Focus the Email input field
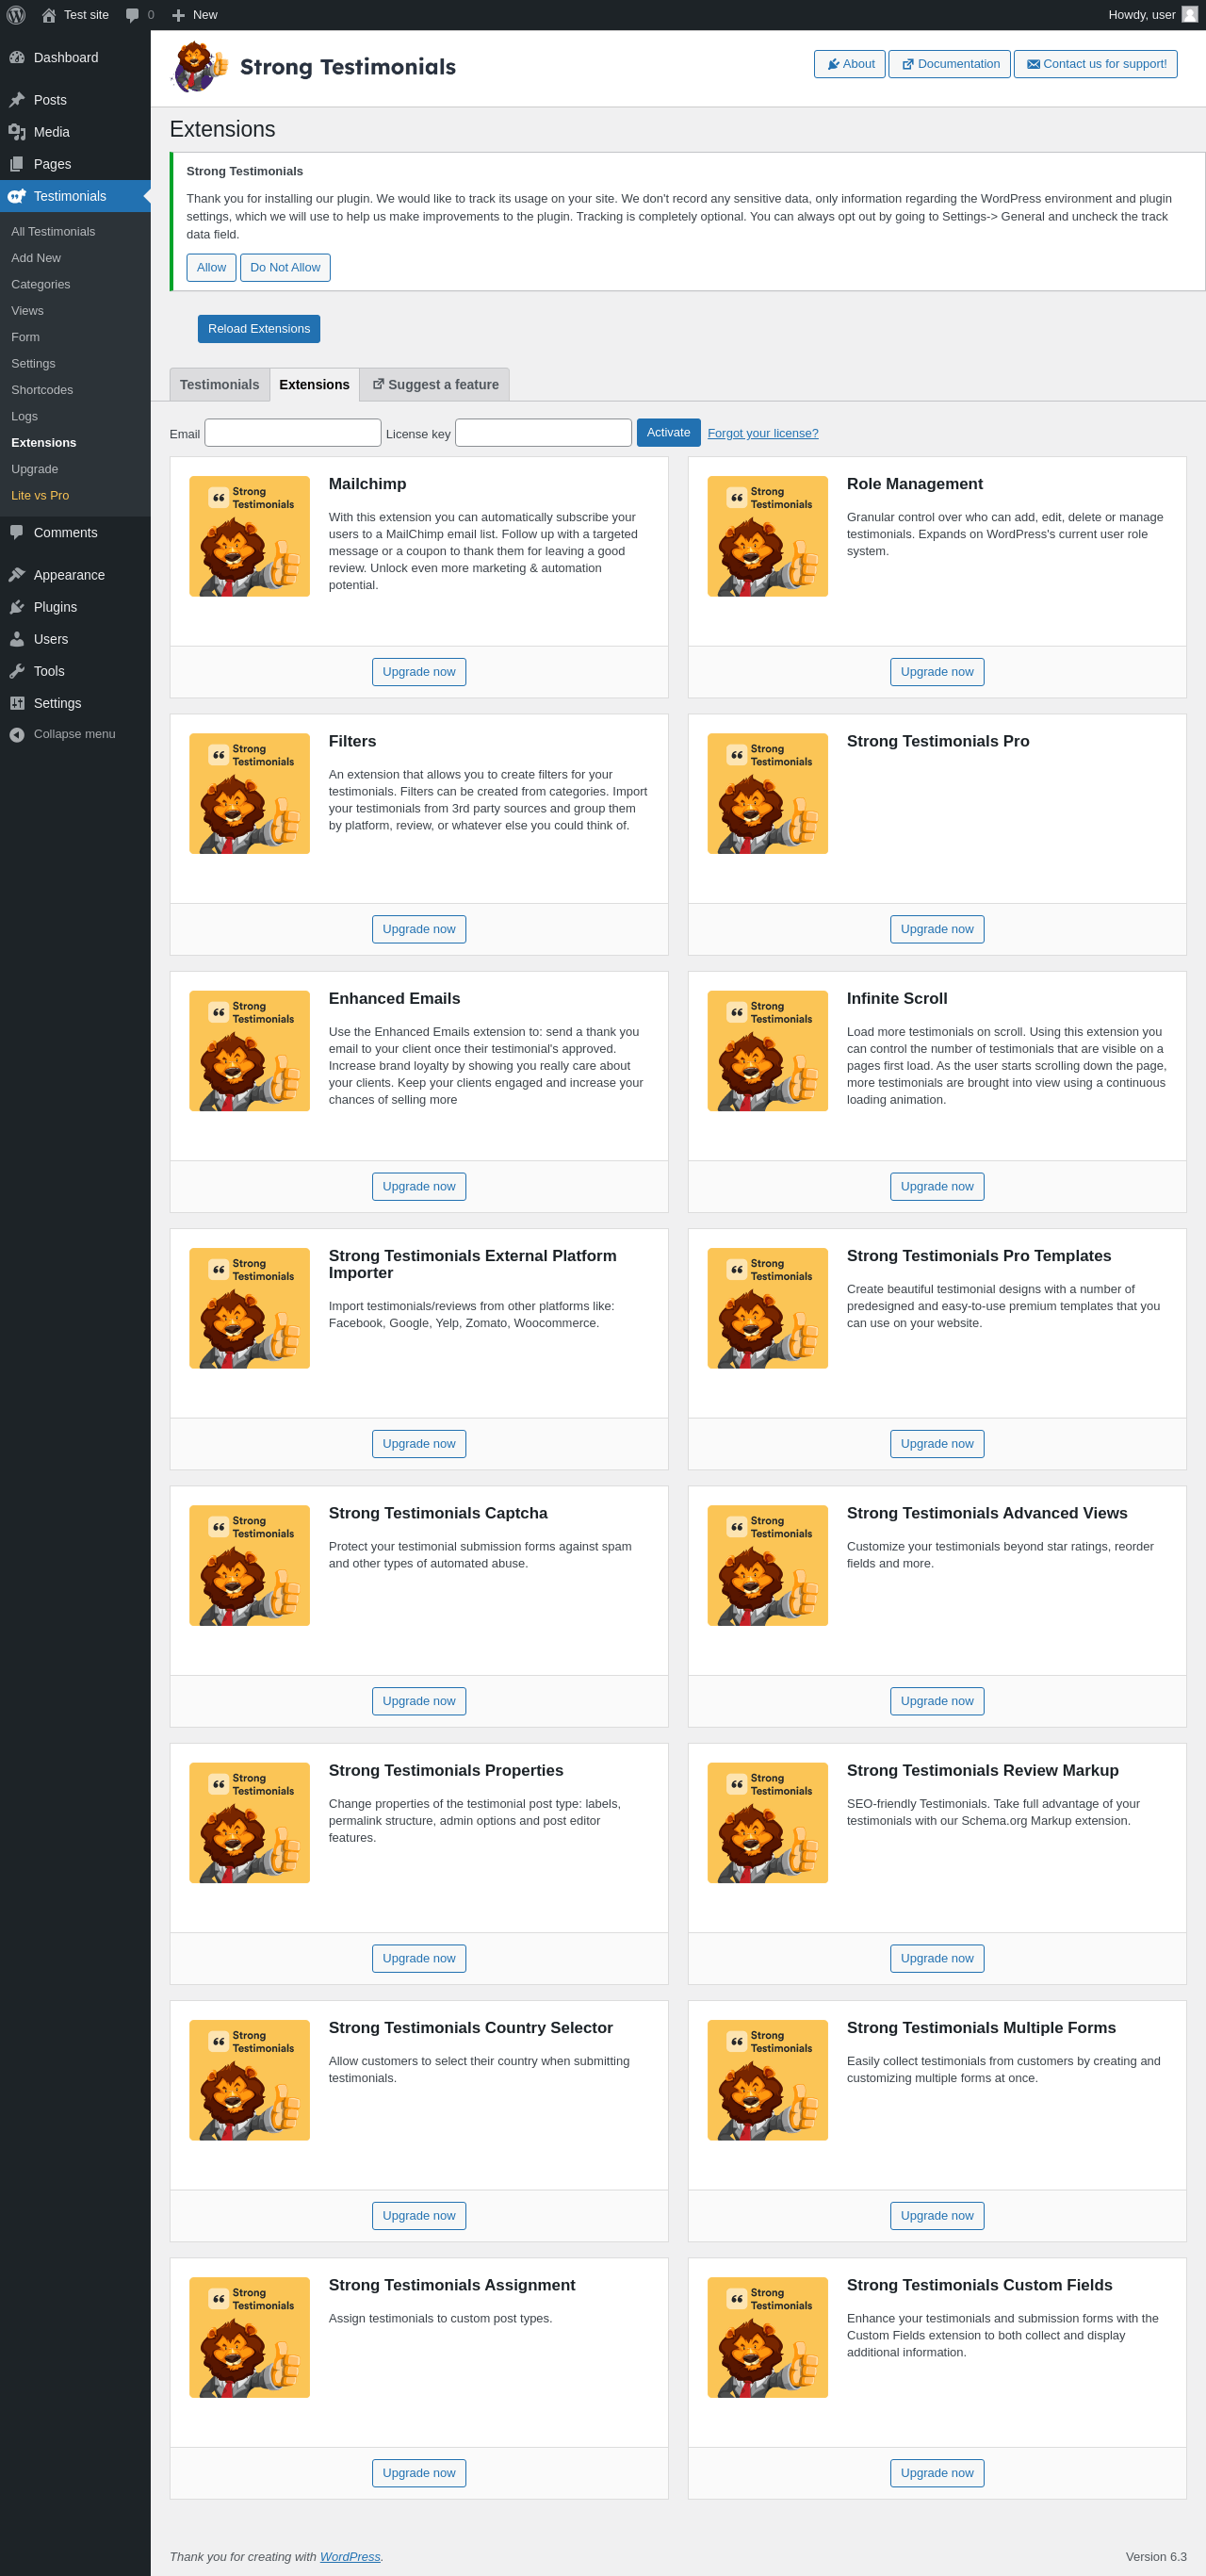Viewport: 1206px width, 2576px height. click(x=293, y=433)
